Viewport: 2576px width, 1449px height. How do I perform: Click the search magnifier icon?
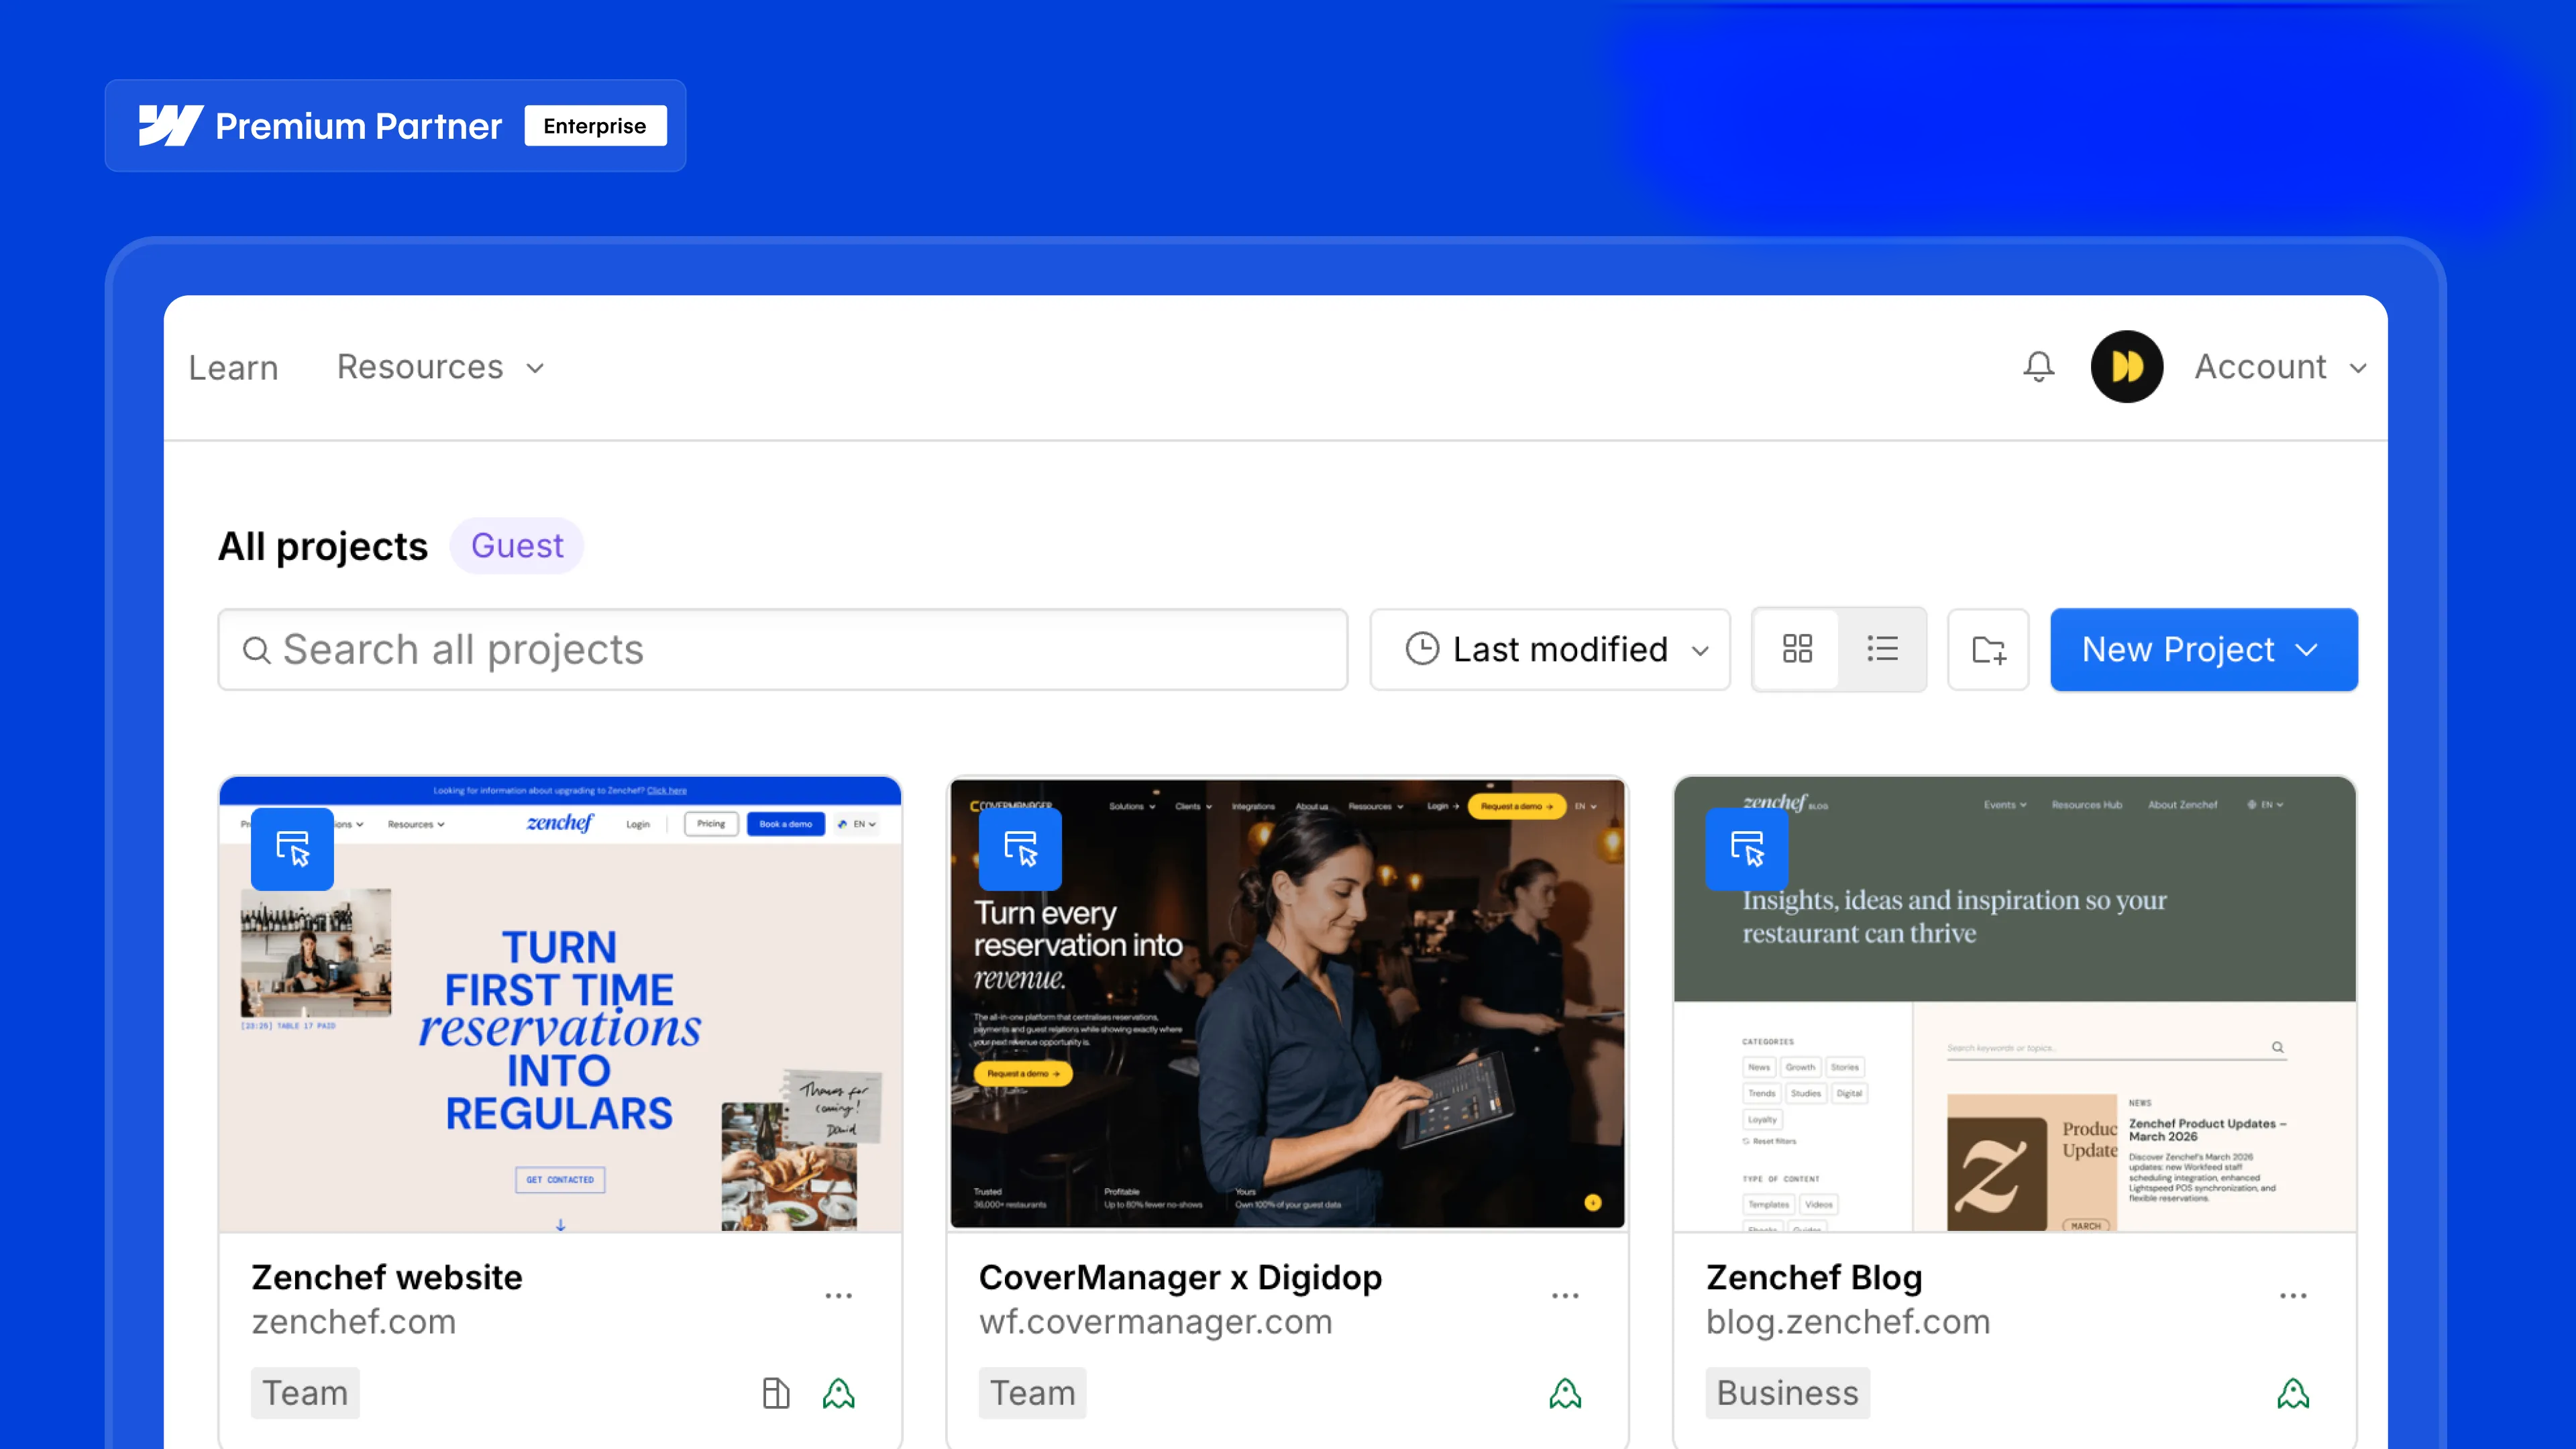(257, 650)
